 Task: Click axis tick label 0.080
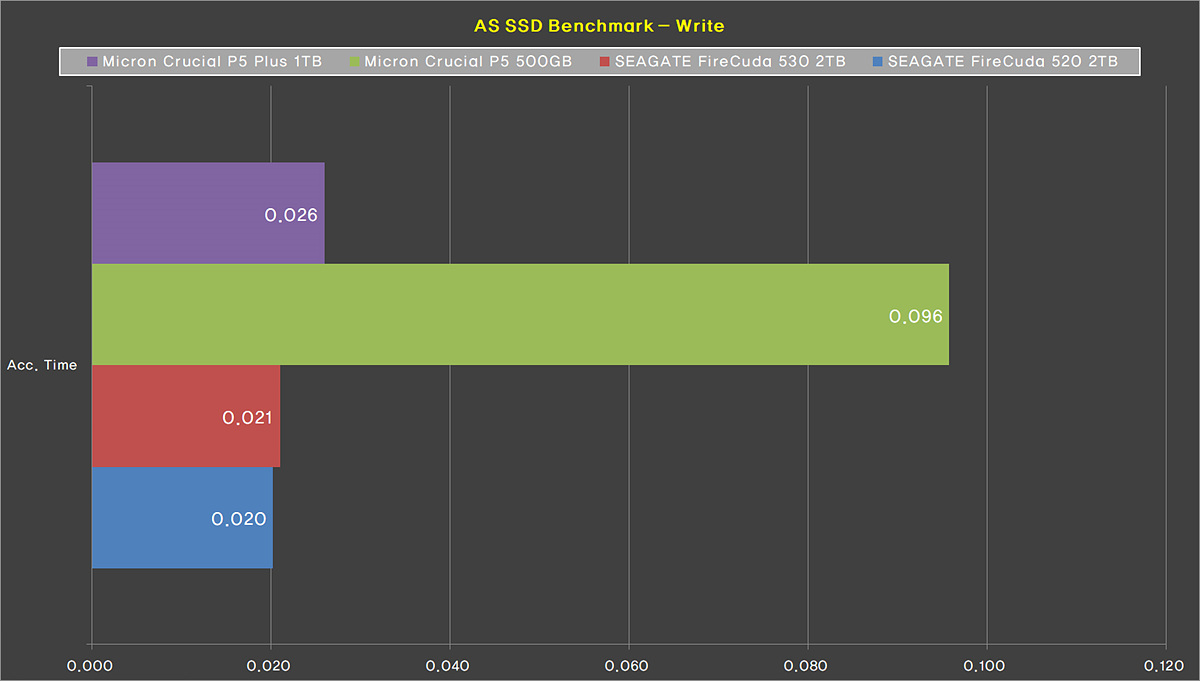point(807,664)
